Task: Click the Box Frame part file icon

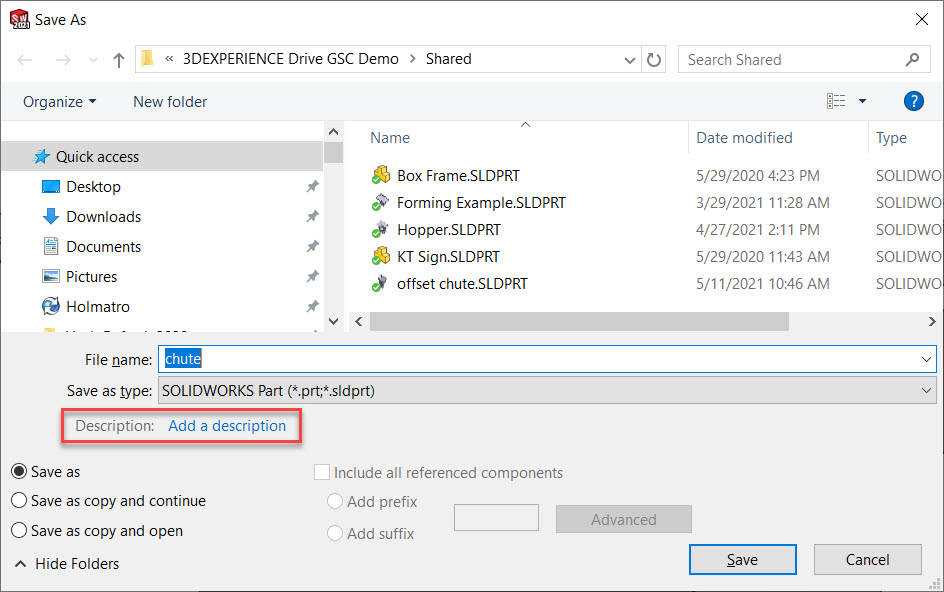Action: (x=380, y=175)
